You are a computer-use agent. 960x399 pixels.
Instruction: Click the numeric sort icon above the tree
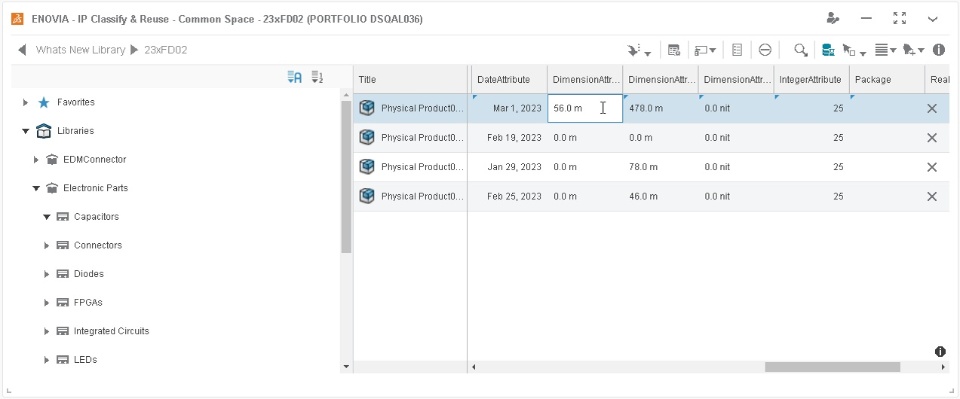pos(317,77)
